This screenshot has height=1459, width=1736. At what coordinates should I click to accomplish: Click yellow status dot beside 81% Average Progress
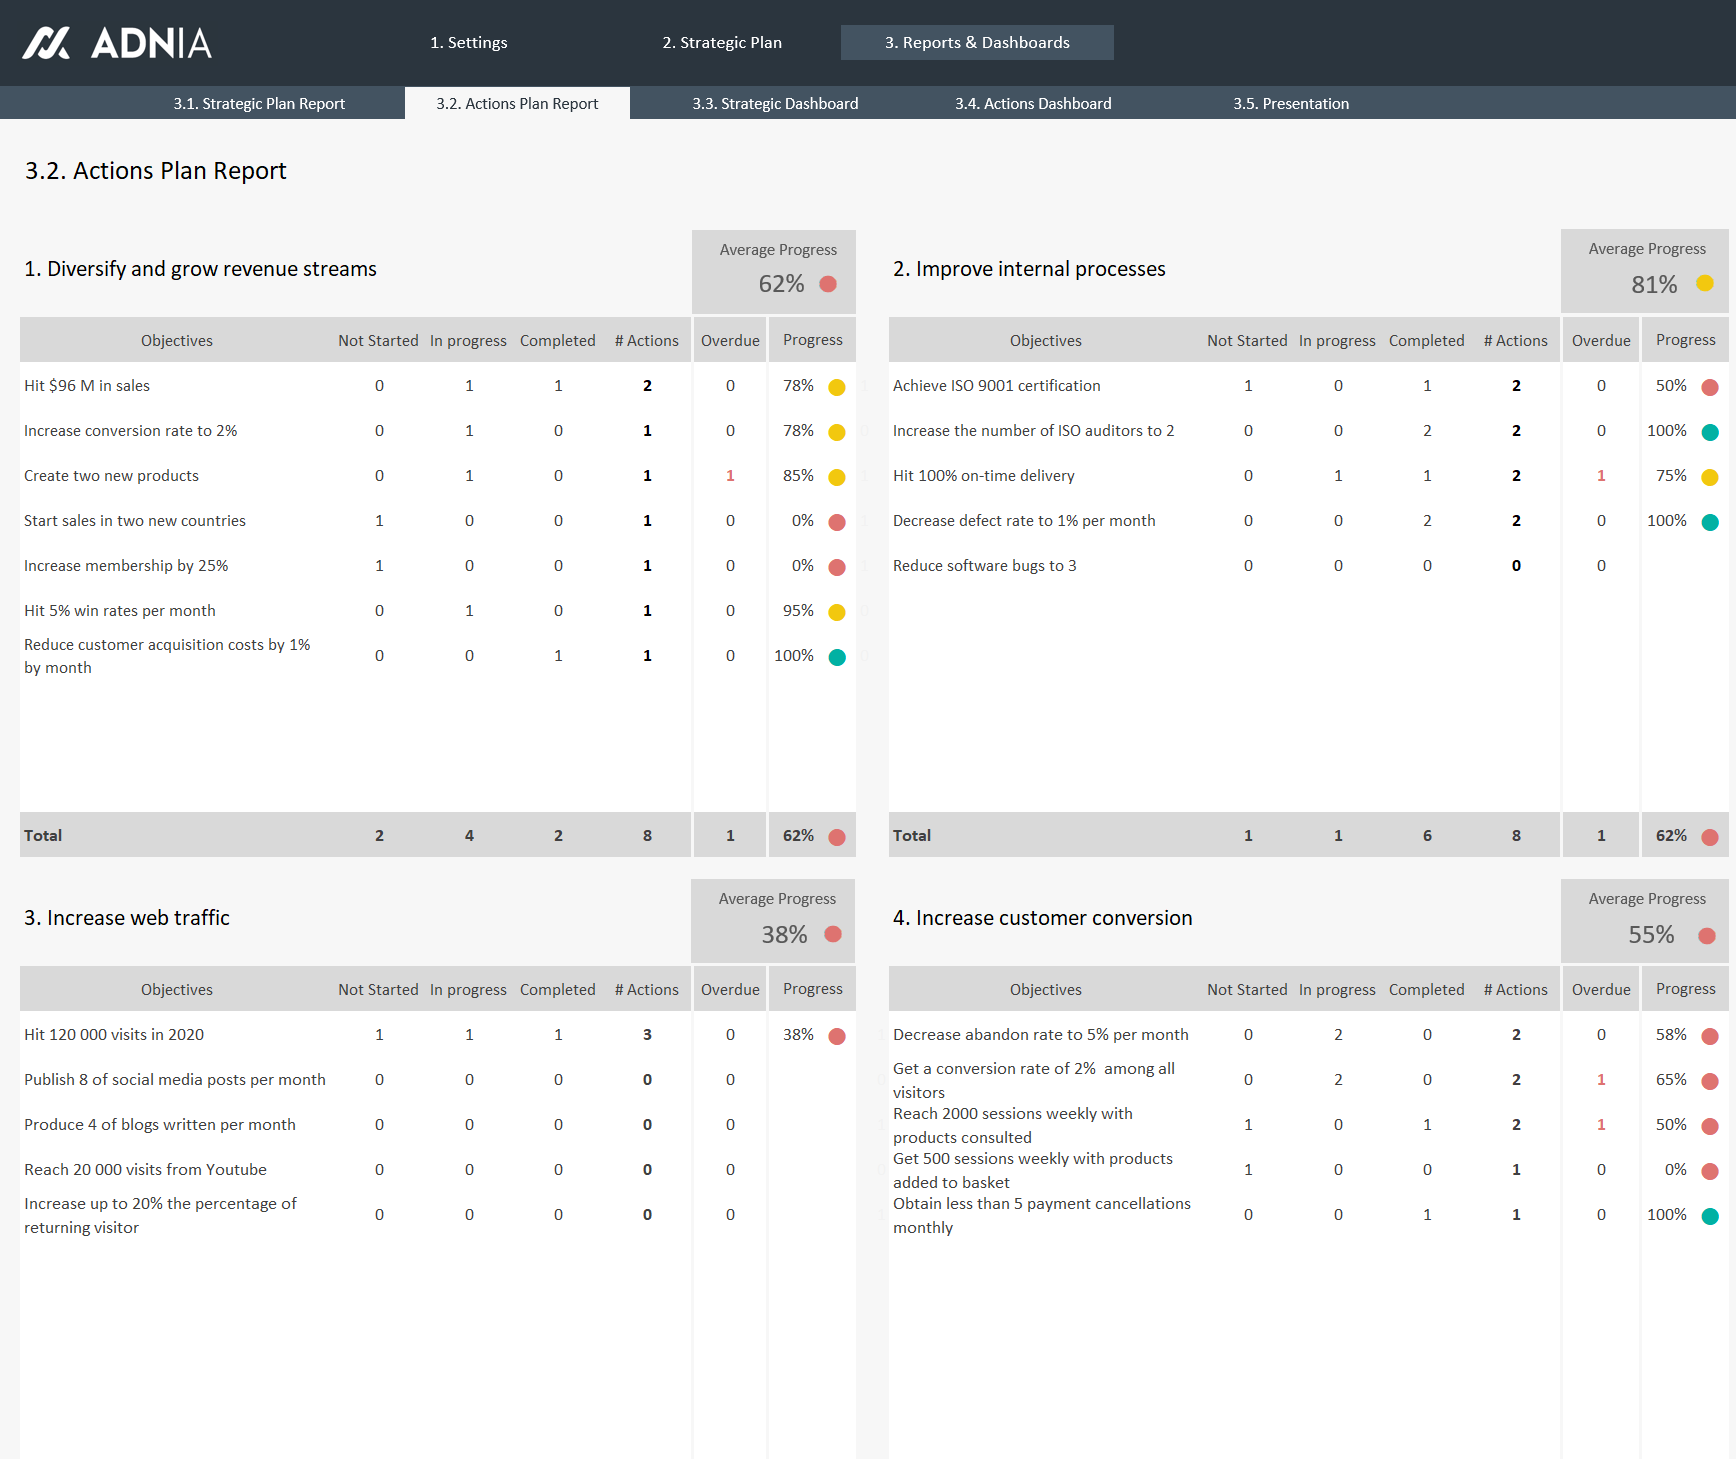1705,284
